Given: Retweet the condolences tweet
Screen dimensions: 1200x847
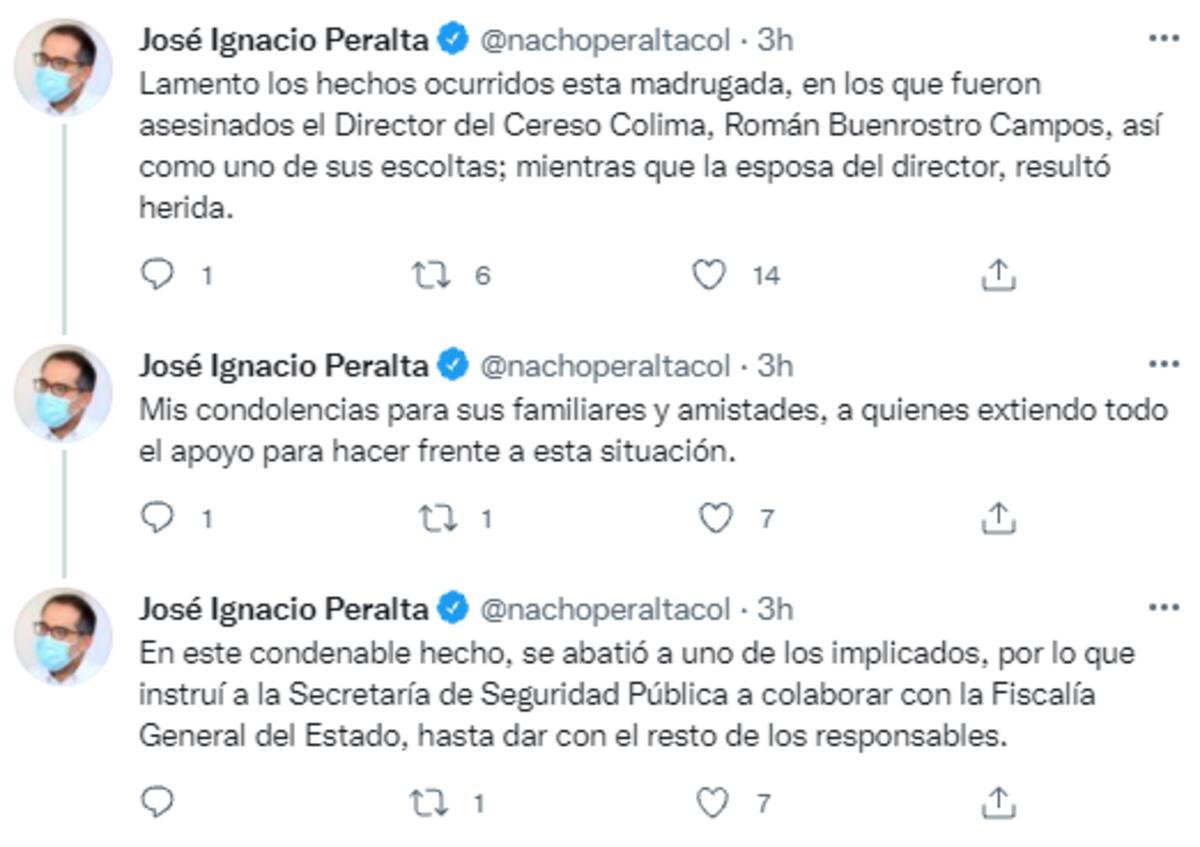Looking at the screenshot, I should [x=435, y=518].
